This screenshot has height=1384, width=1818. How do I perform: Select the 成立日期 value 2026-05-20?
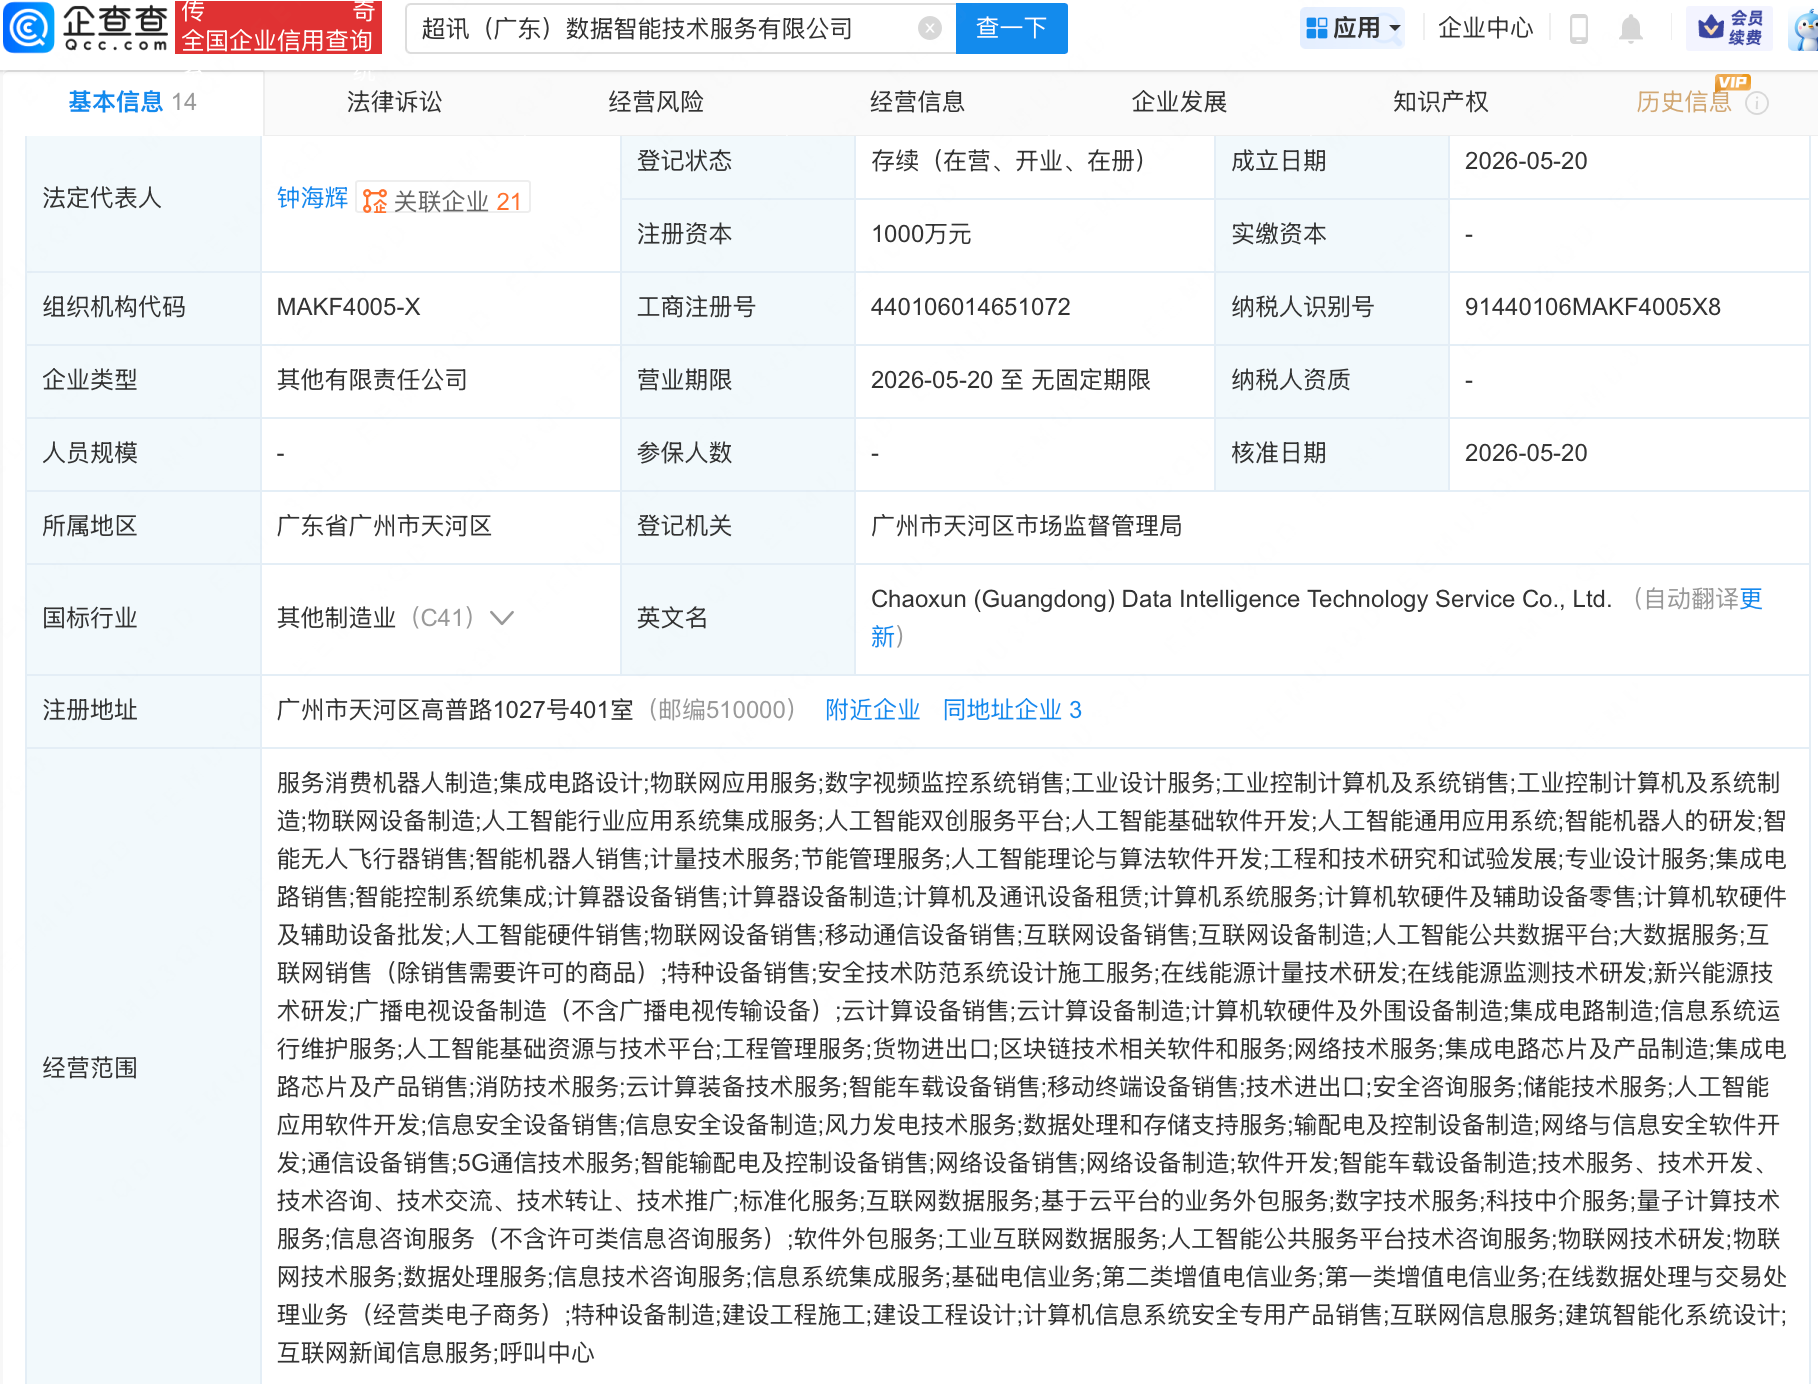tap(1526, 161)
